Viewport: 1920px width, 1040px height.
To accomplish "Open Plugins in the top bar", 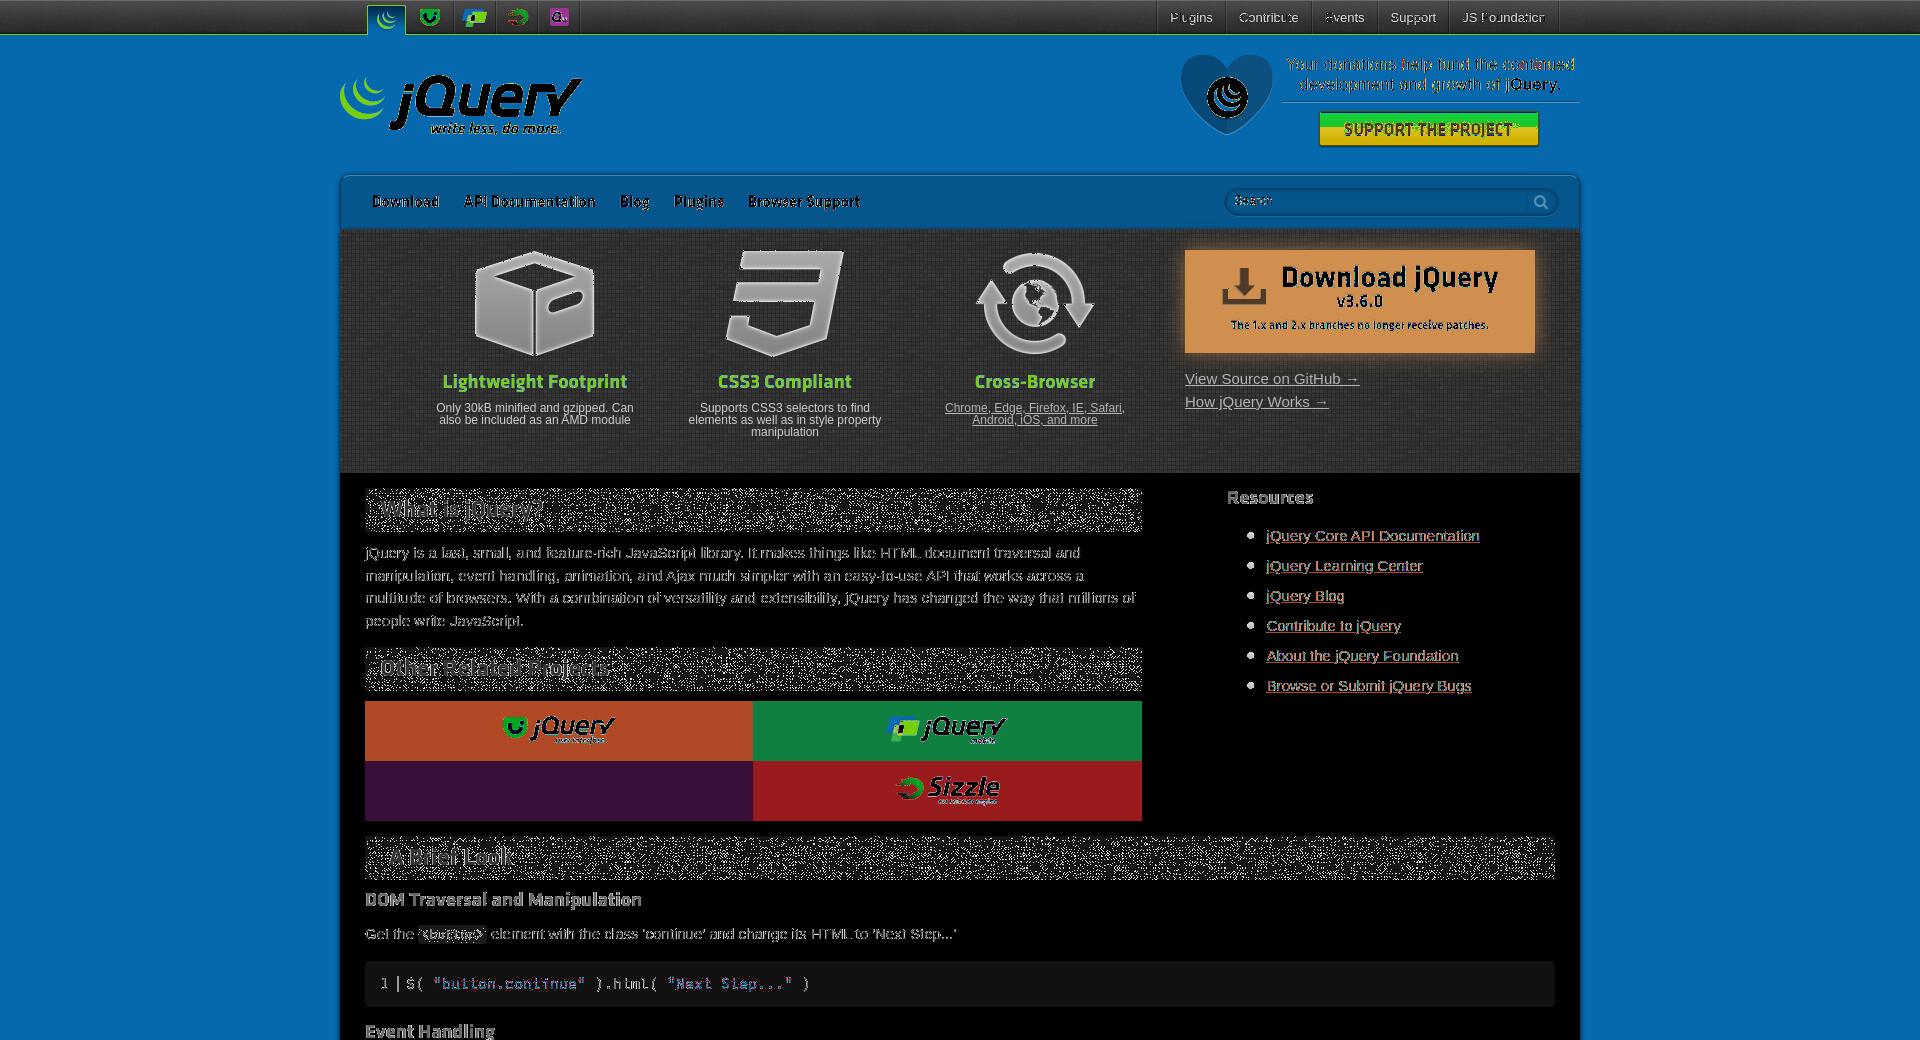I will click(x=1191, y=17).
